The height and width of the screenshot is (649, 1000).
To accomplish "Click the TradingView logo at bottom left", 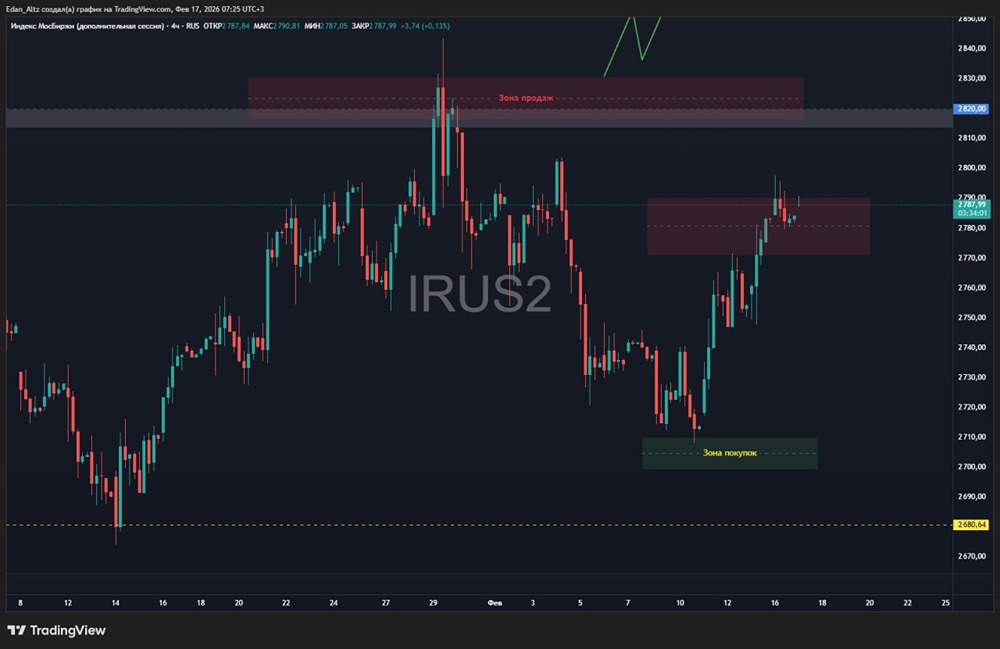I will click(56, 631).
